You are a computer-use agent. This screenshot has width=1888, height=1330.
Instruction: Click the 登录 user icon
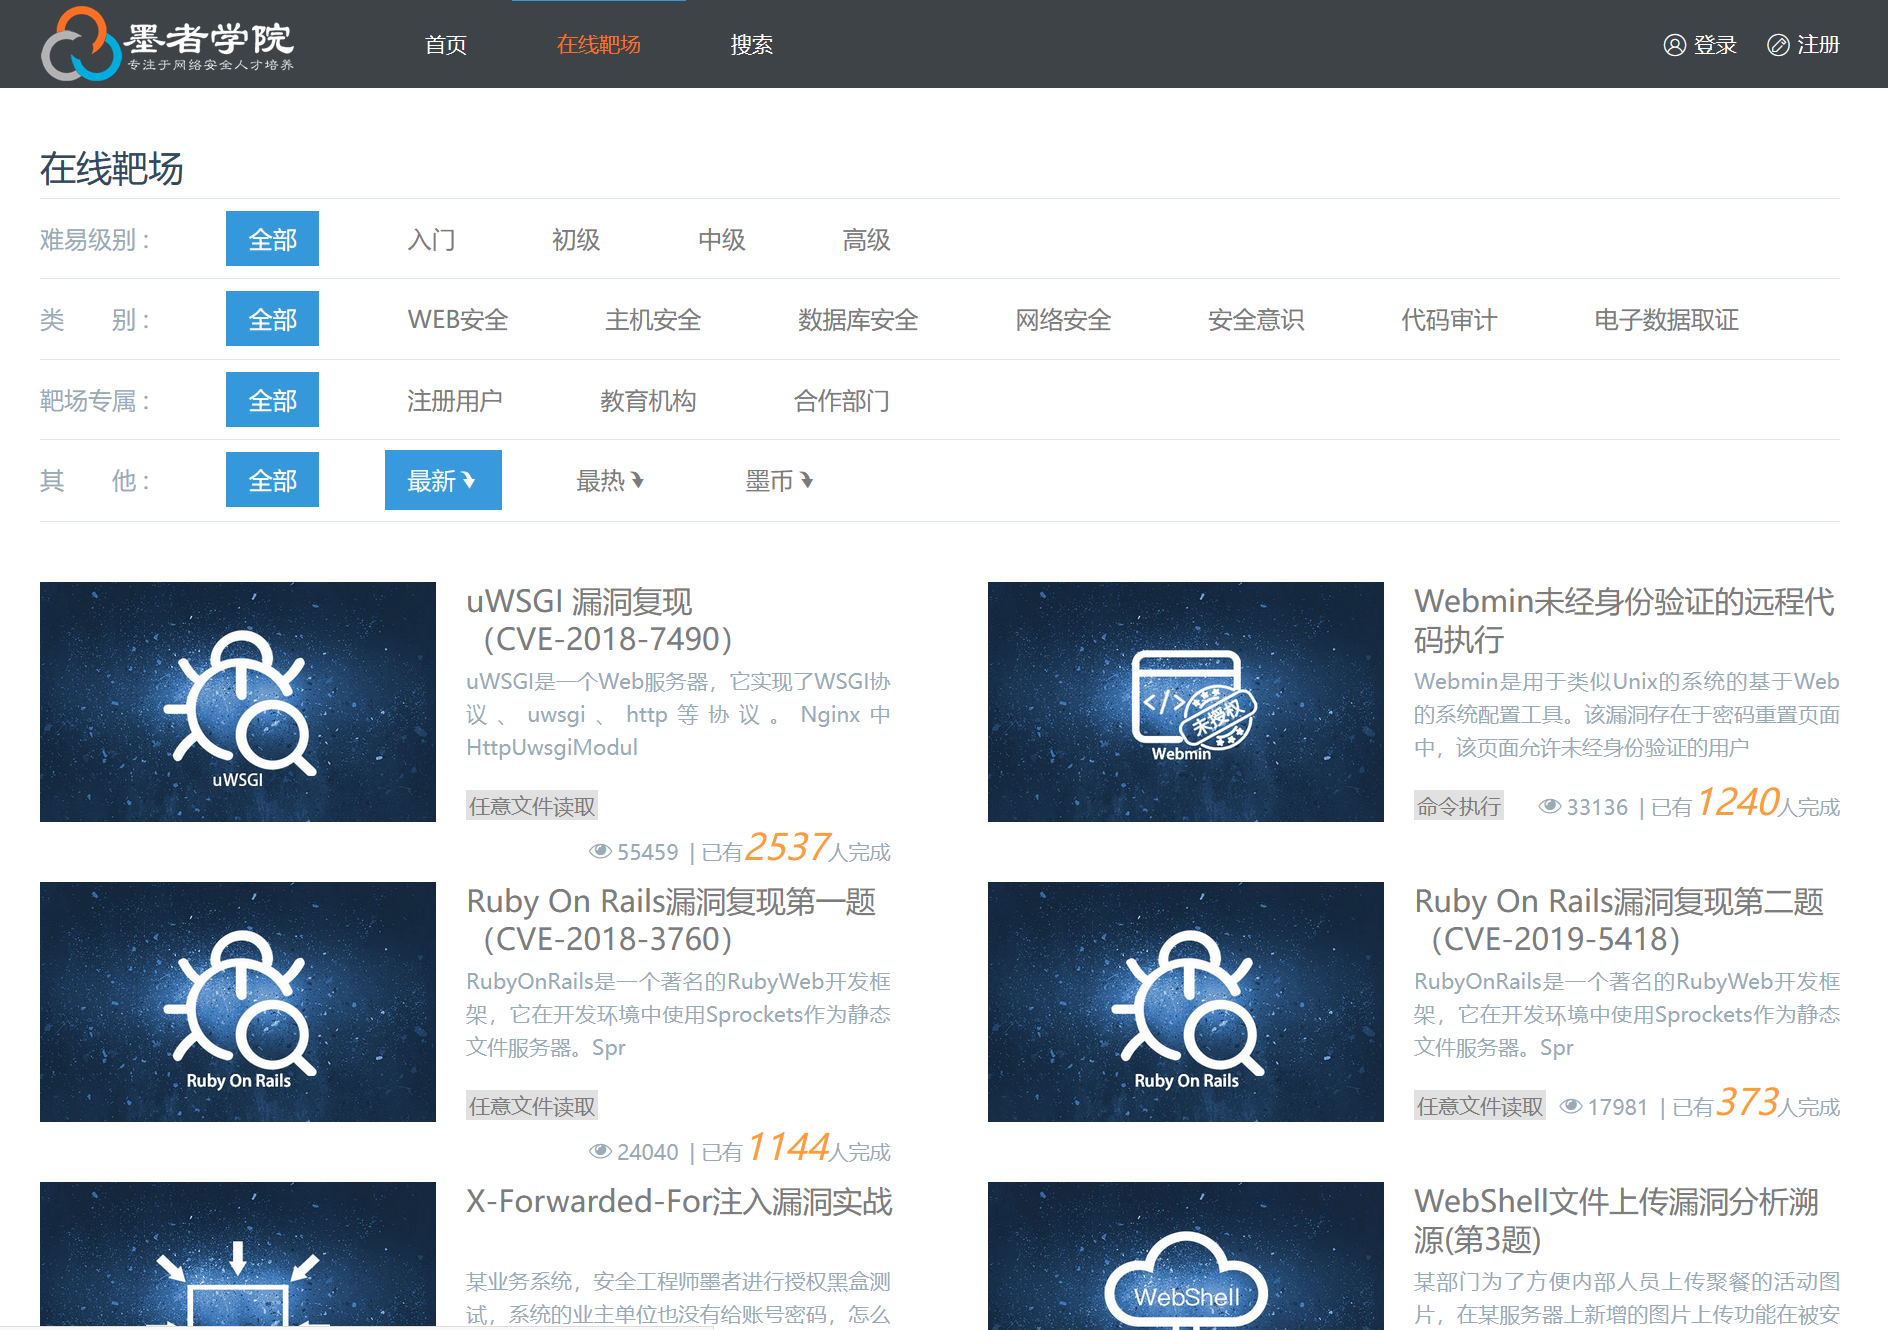point(1674,45)
